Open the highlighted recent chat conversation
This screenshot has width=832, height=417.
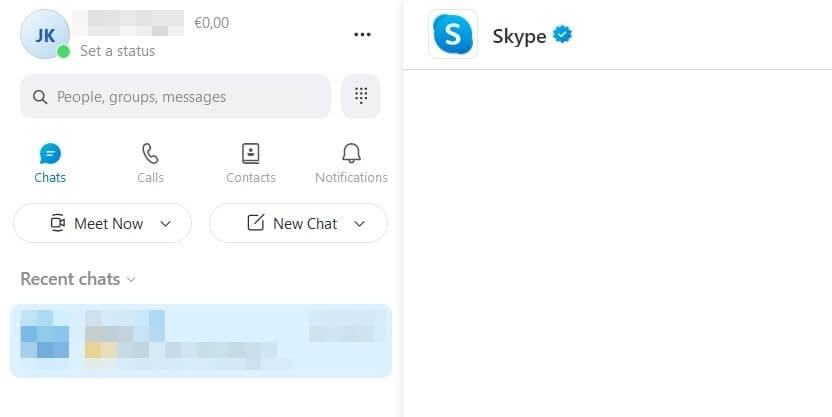(201, 341)
